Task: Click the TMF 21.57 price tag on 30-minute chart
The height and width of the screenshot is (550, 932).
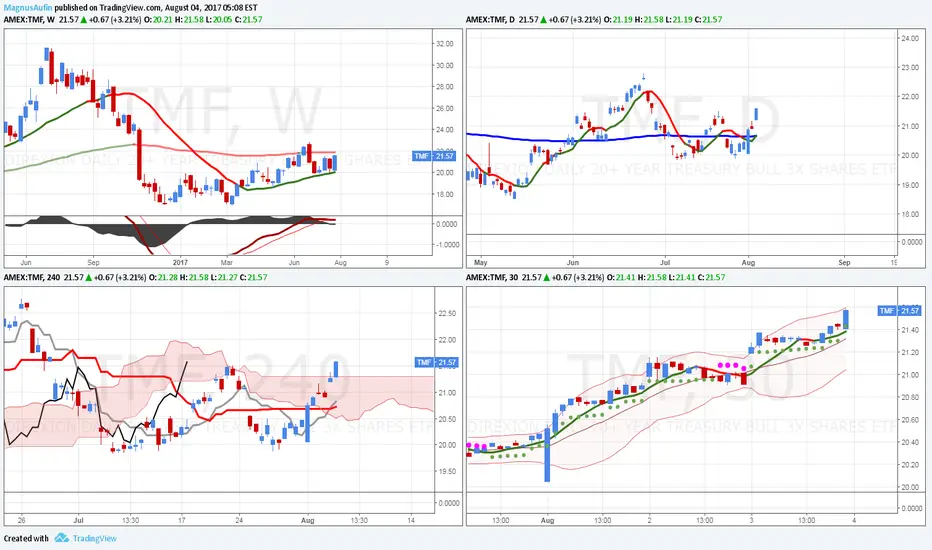Action: [899, 310]
